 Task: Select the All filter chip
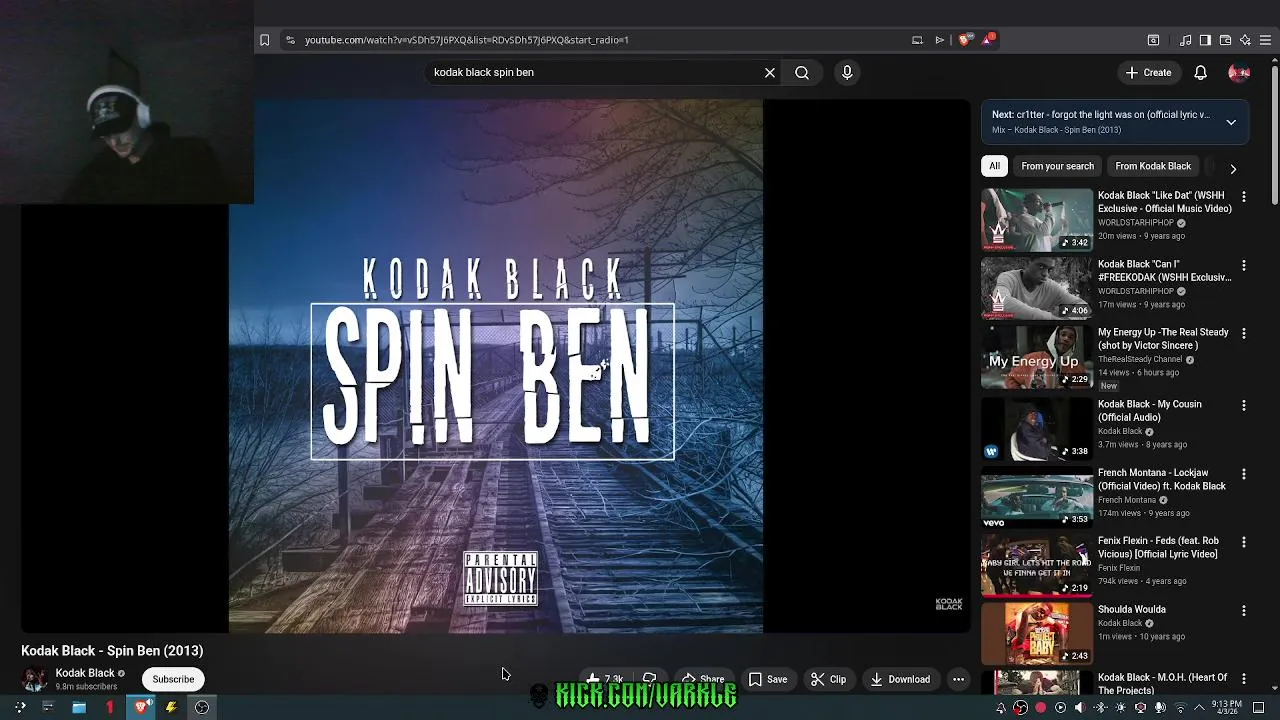[x=994, y=166]
